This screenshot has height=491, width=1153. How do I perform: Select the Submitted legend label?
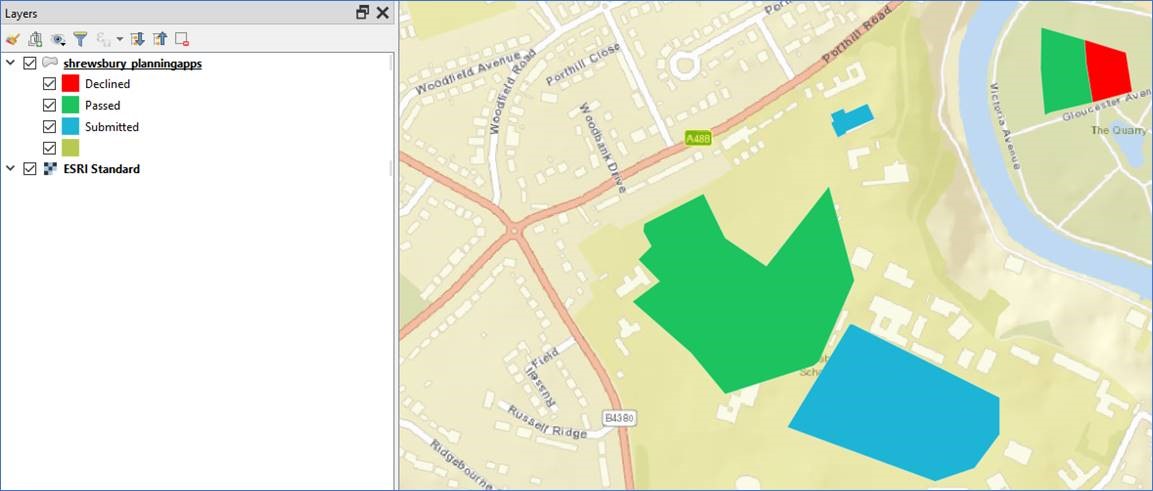[x=112, y=126]
